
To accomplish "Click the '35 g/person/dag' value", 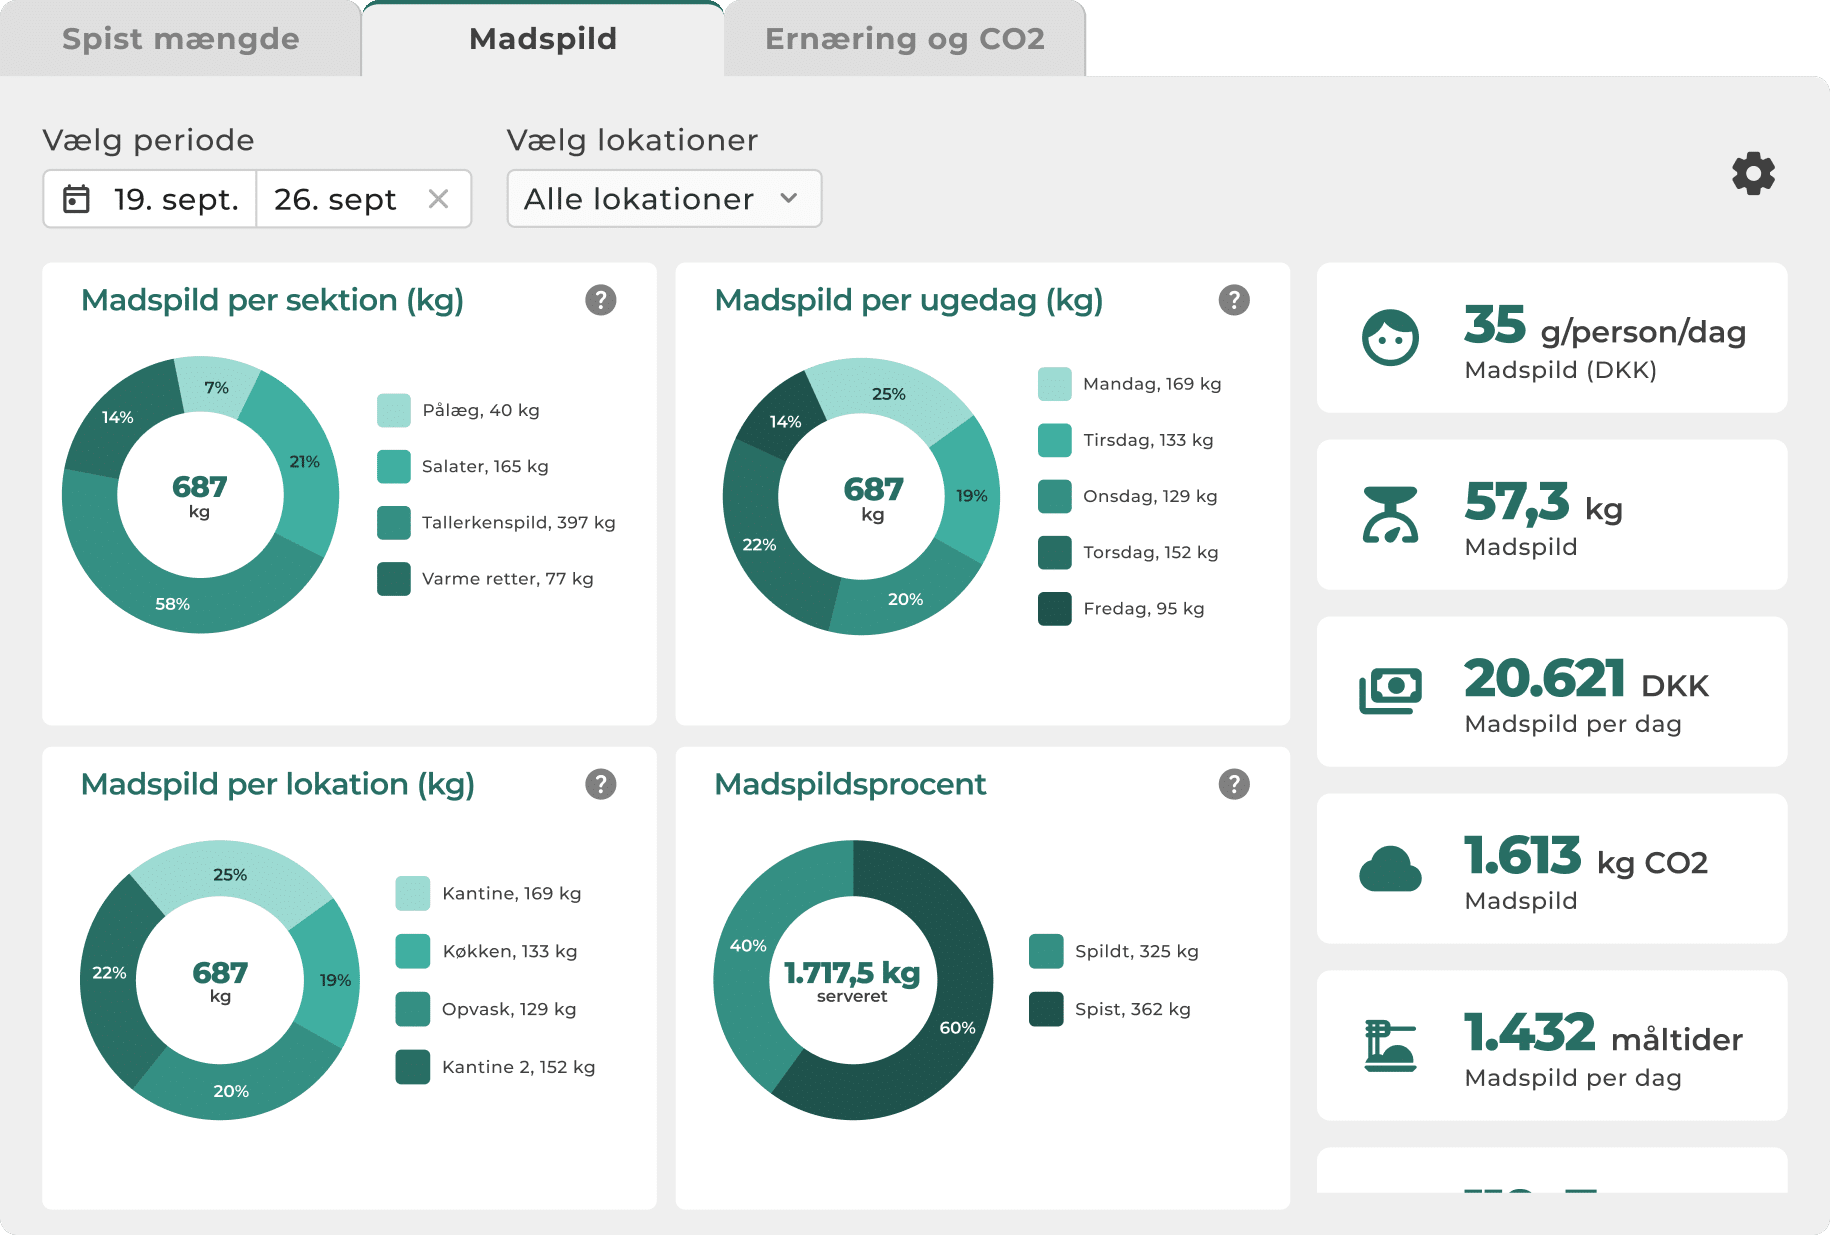I will pos(1604,325).
